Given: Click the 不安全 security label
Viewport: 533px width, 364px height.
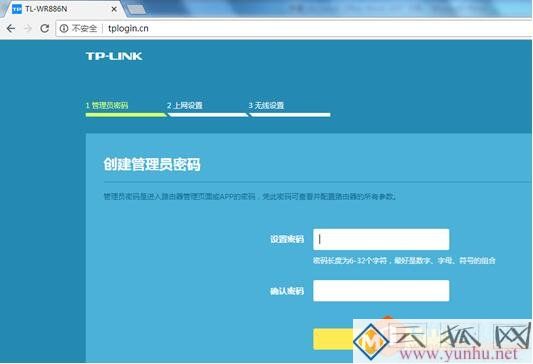Looking at the screenshot, I should pos(84,29).
